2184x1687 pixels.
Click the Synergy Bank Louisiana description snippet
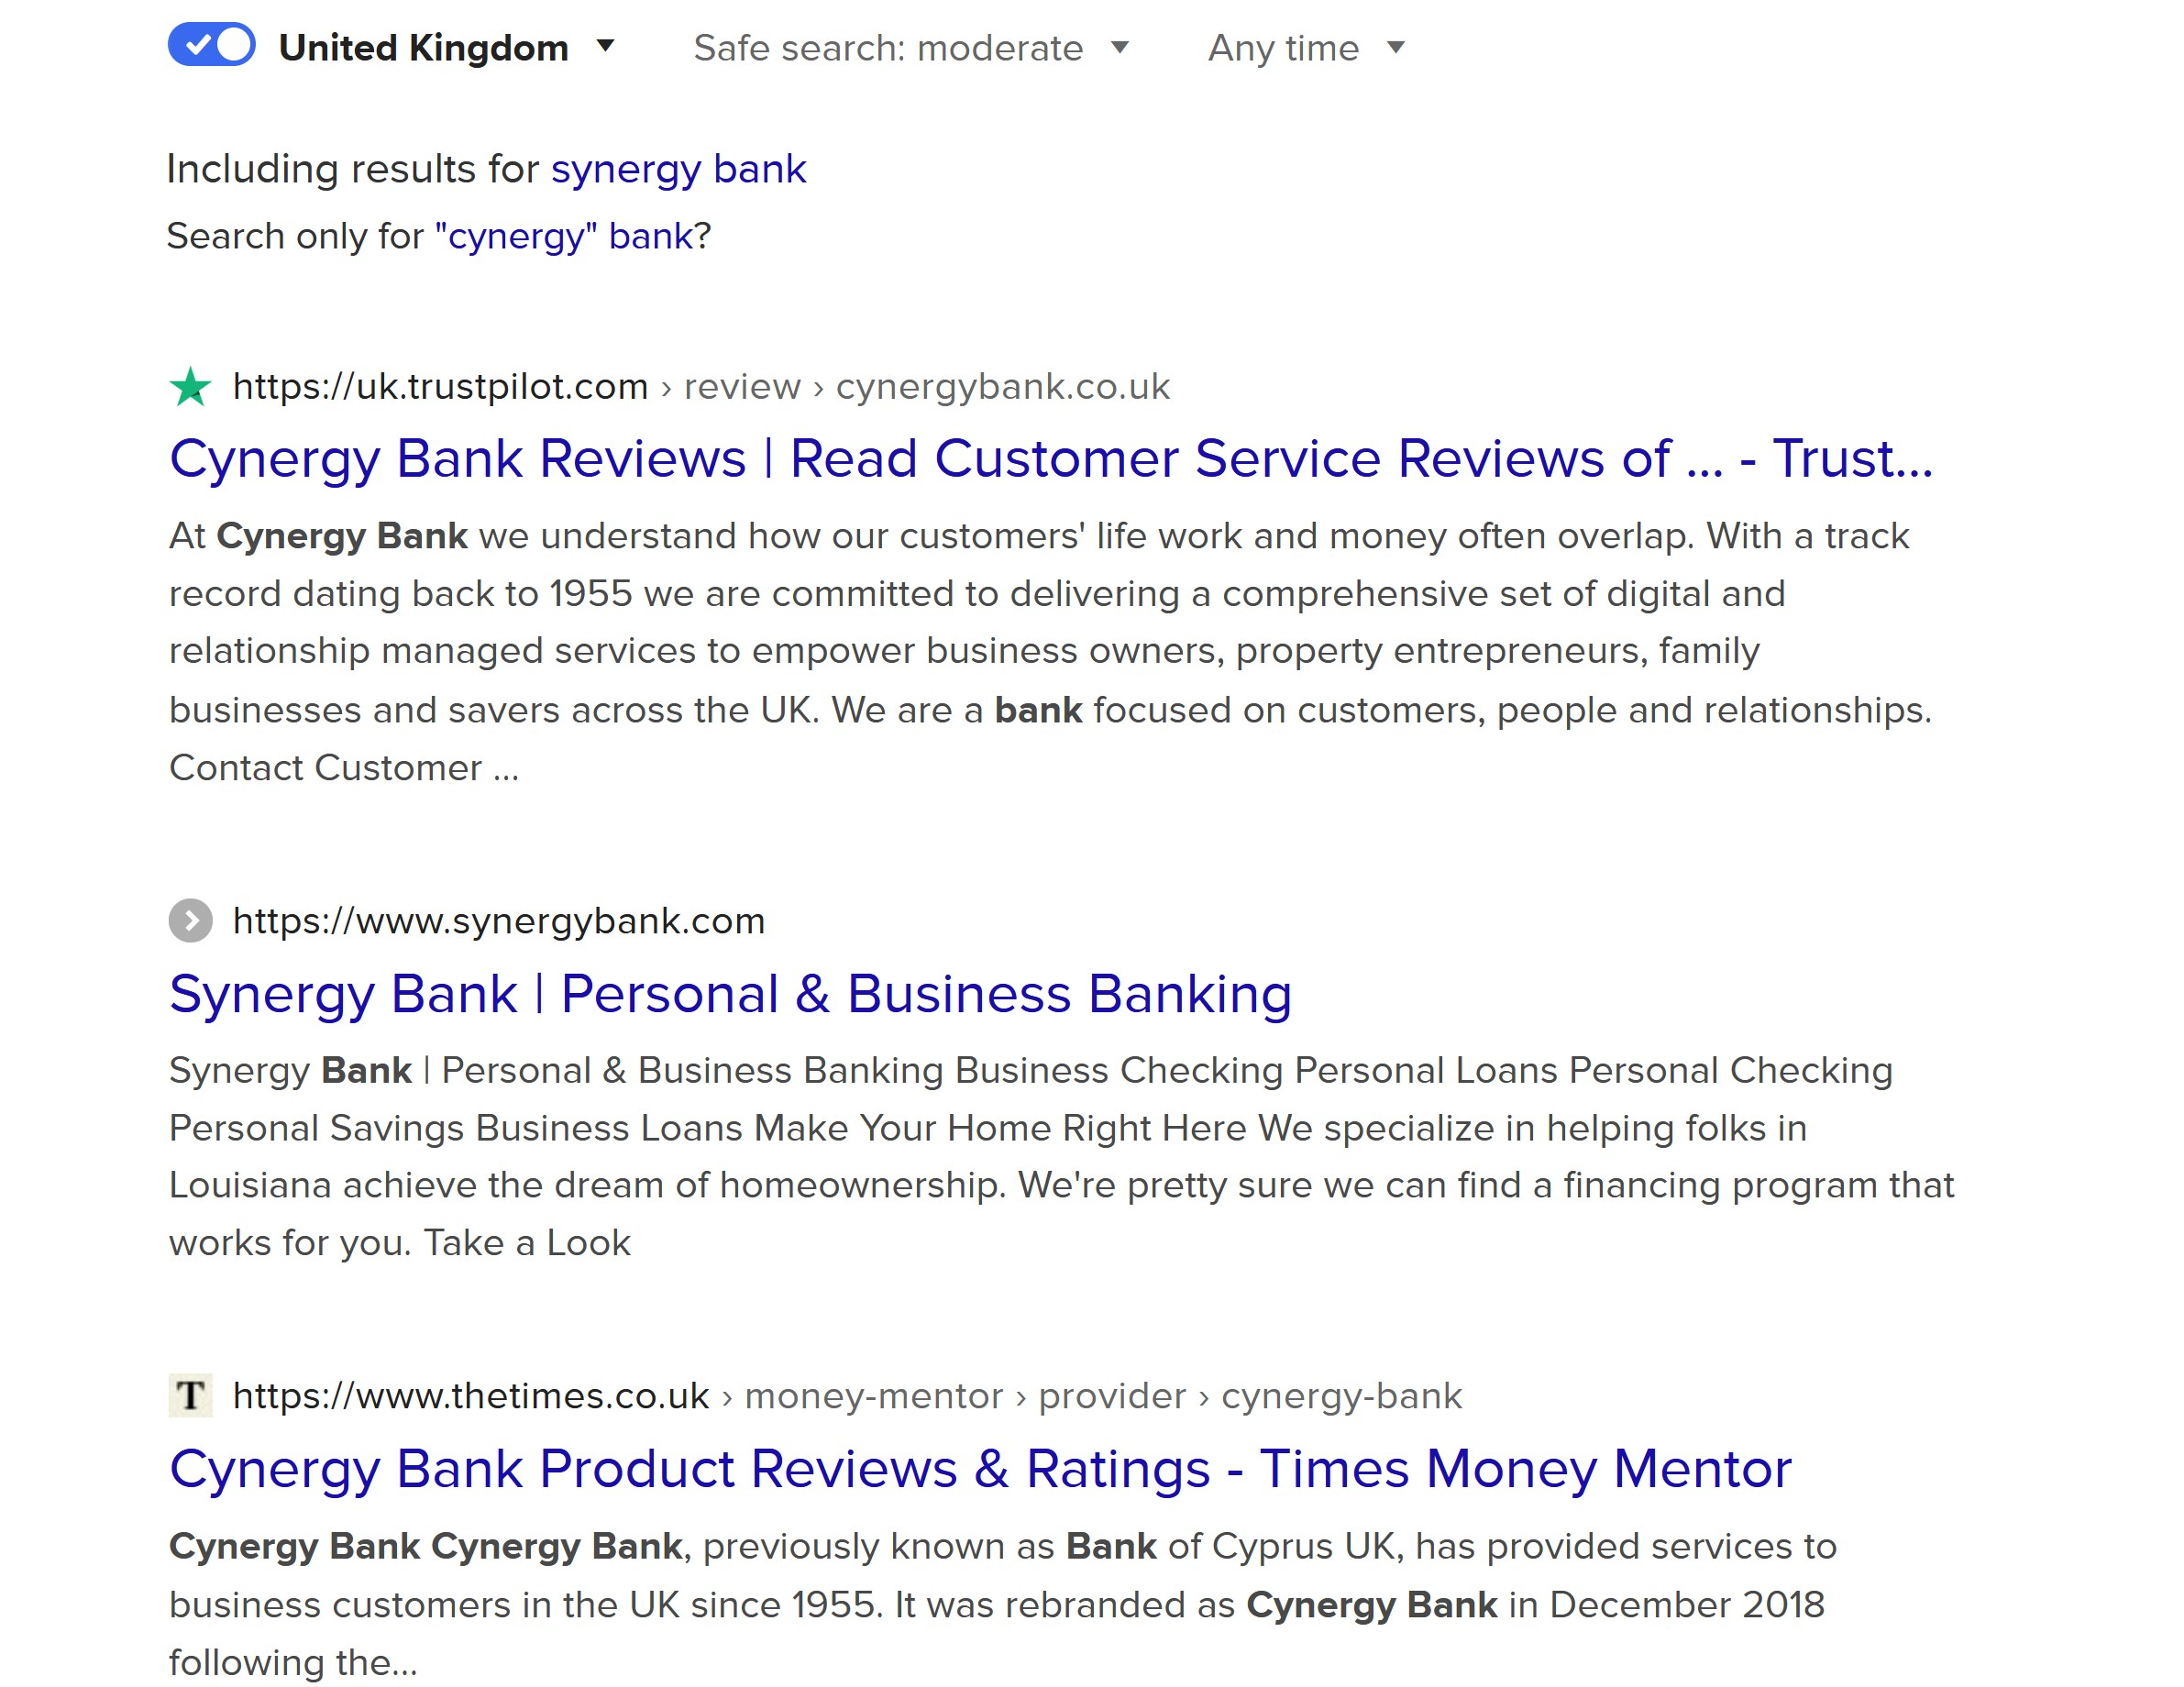coord(1061,1157)
